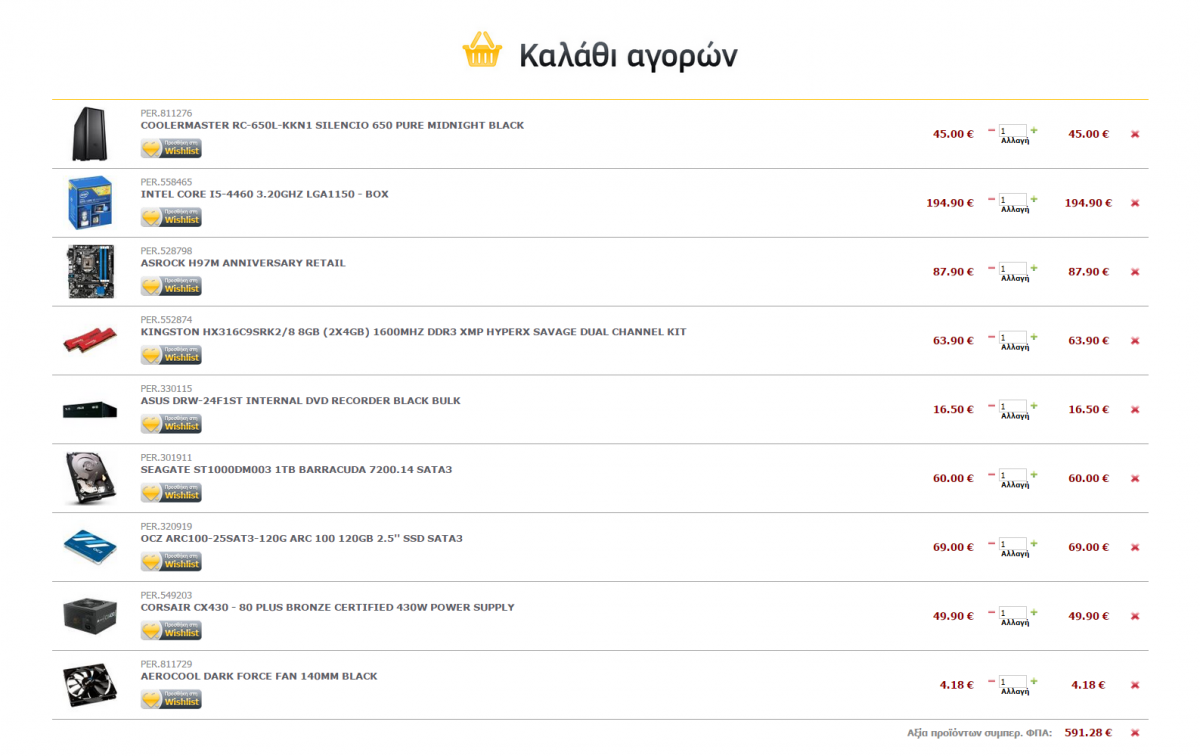Remove ASUS DVD recorder from cart
Image resolution: width=1200 pixels, height=756 pixels.
1135,410
